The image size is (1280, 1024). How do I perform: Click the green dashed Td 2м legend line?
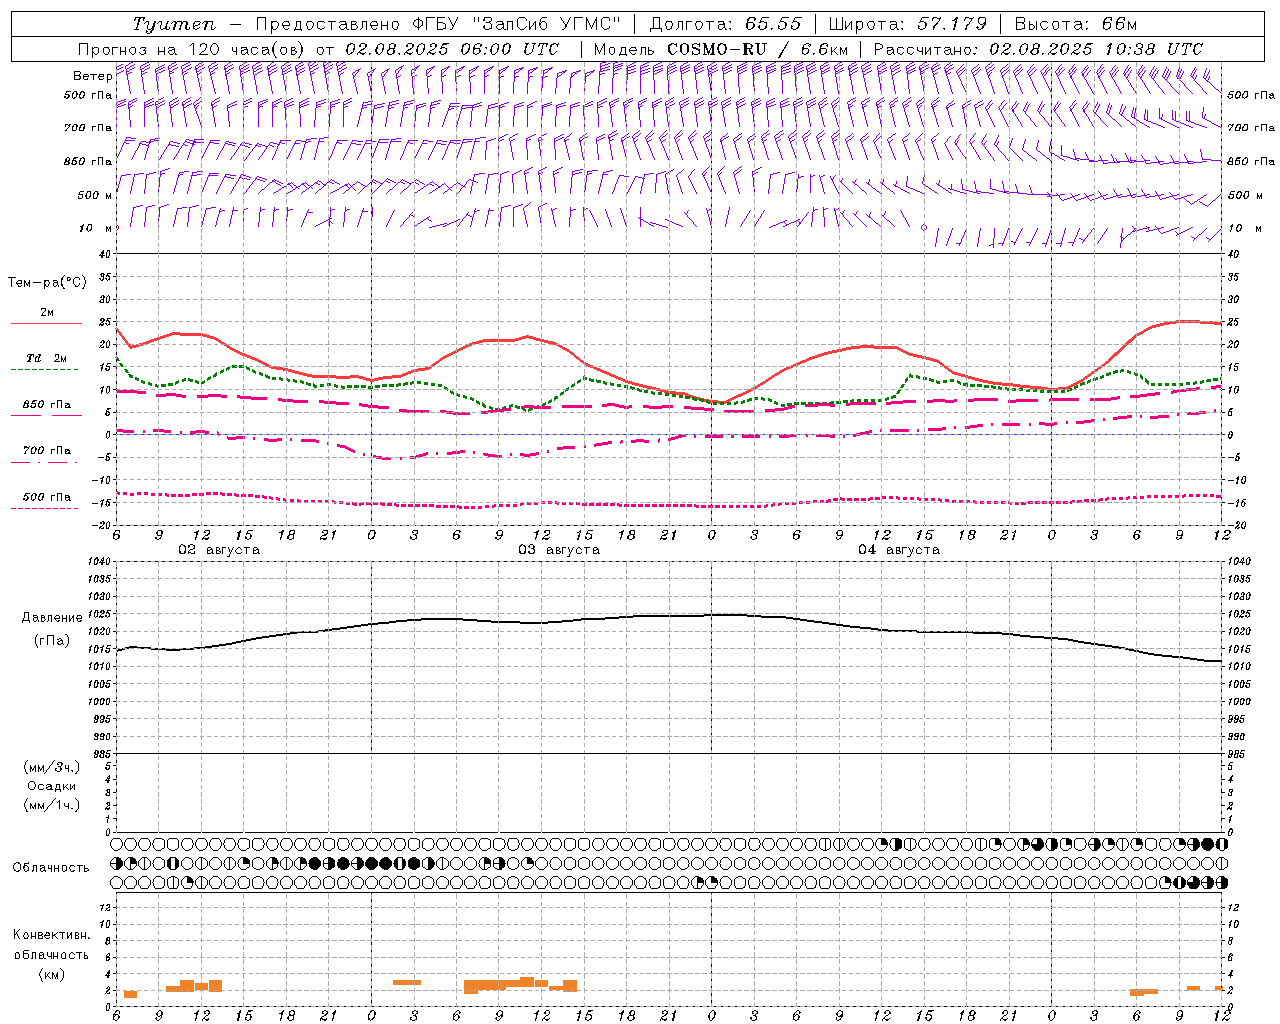(x=44, y=369)
